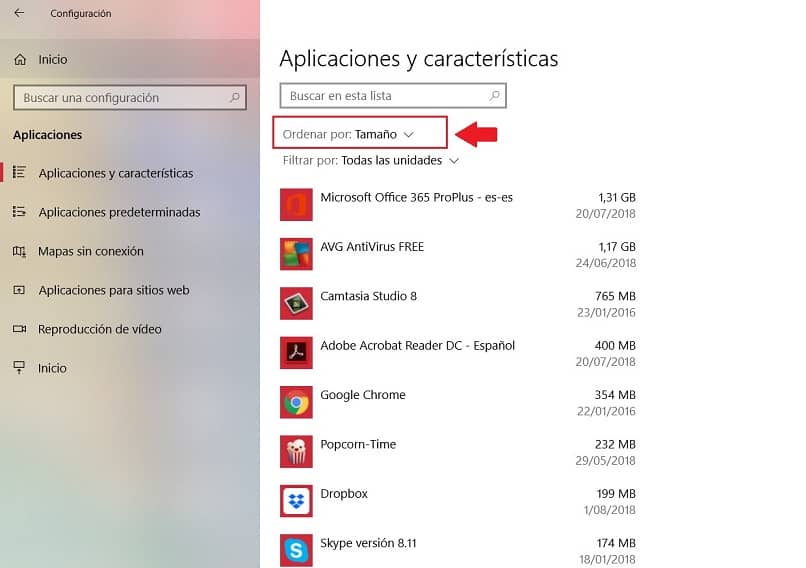Select the AVG AntiVirus FREE entry
This screenshot has height=568, width=806.
[458, 254]
